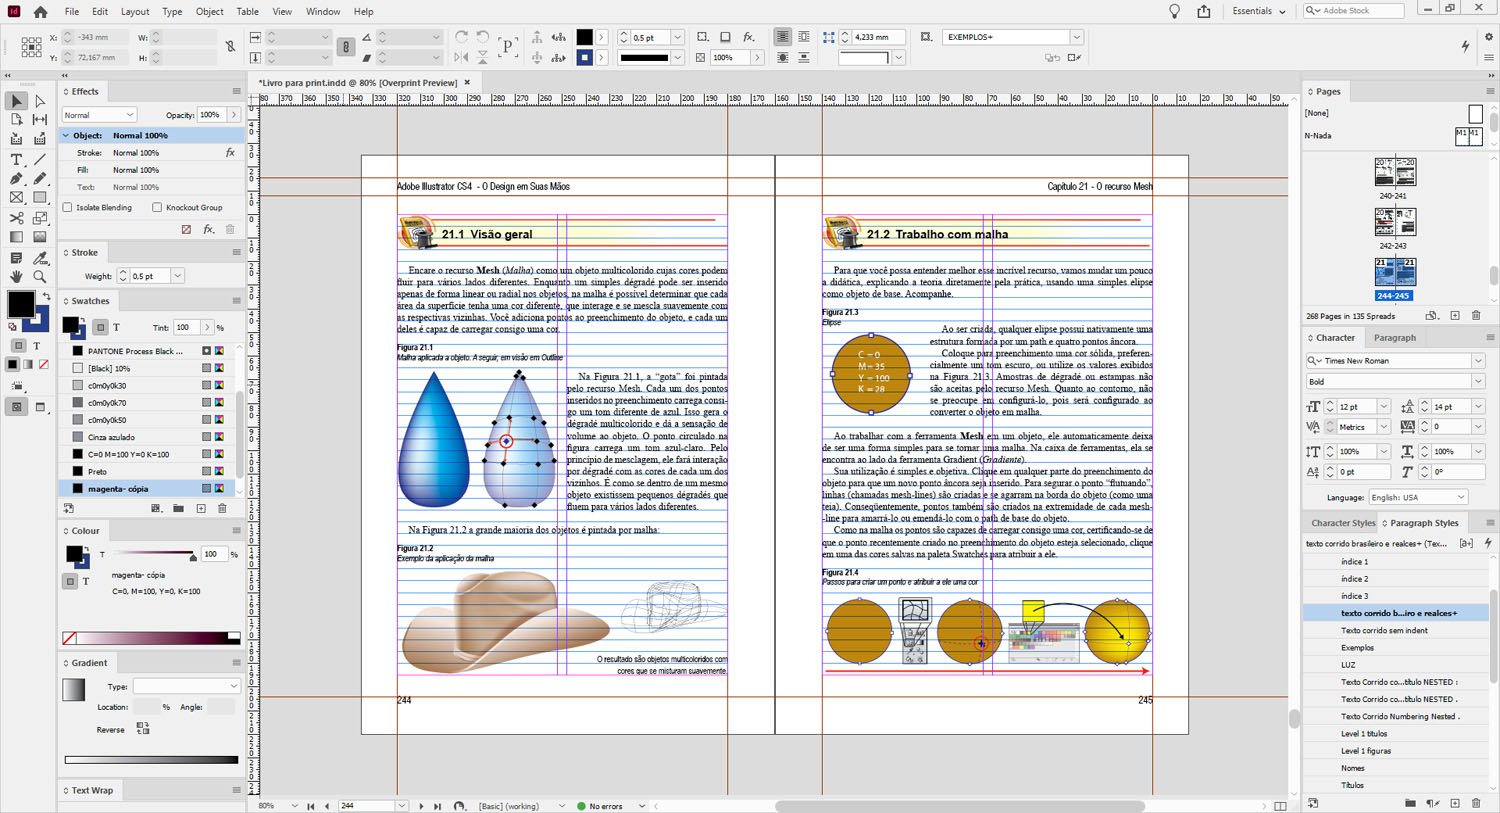Screen dimensions: 1500x813
Task: Switch to Paragraph tab
Action: [1394, 338]
